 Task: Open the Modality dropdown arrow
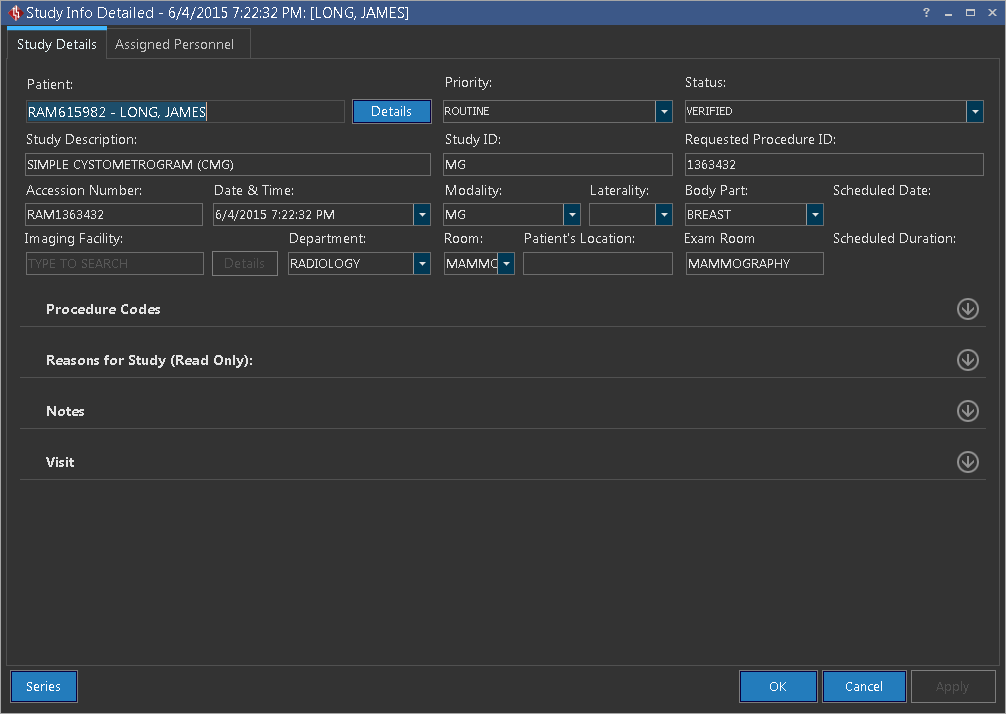(572, 215)
